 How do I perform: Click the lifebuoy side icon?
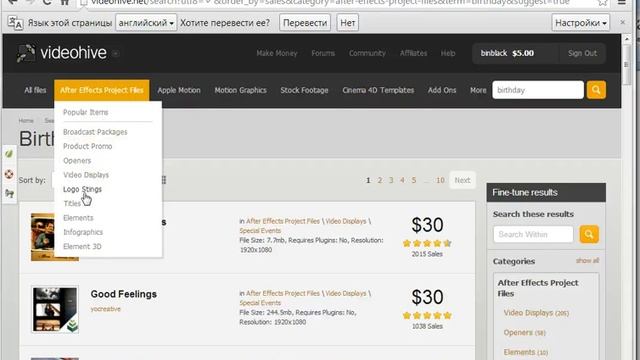(9, 174)
